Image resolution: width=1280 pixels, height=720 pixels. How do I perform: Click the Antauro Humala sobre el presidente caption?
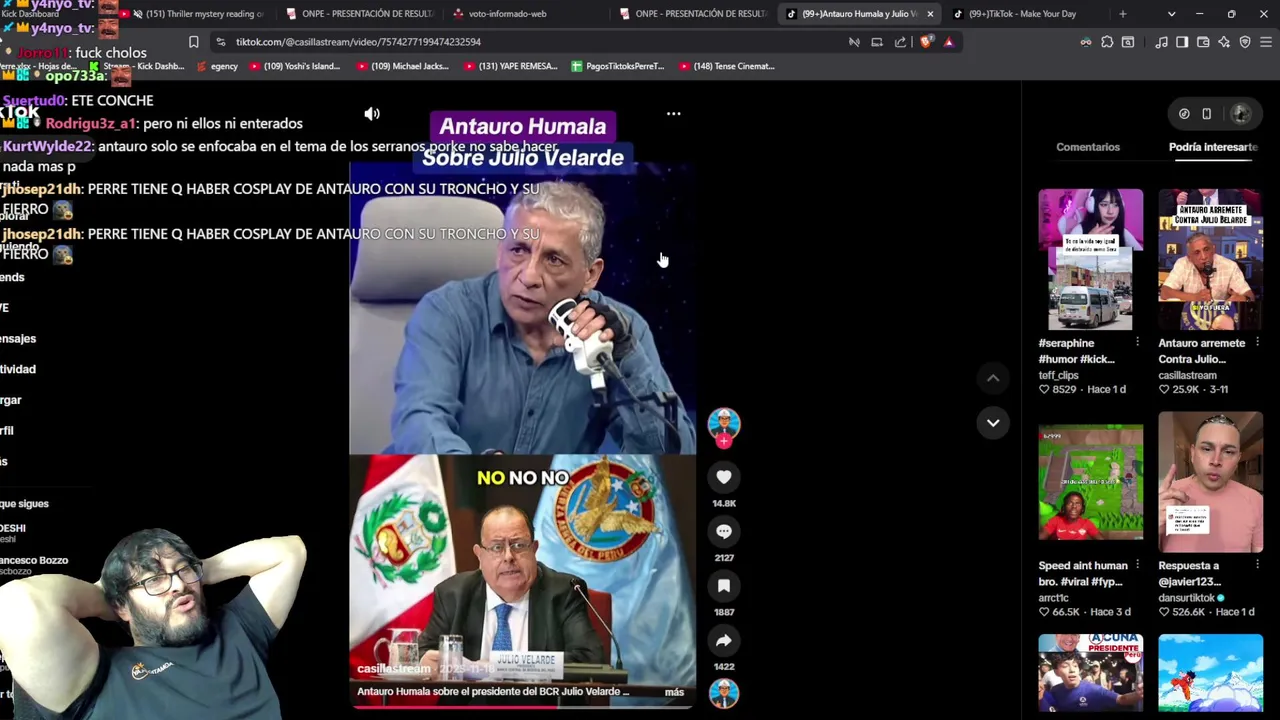[x=493, y=692]
